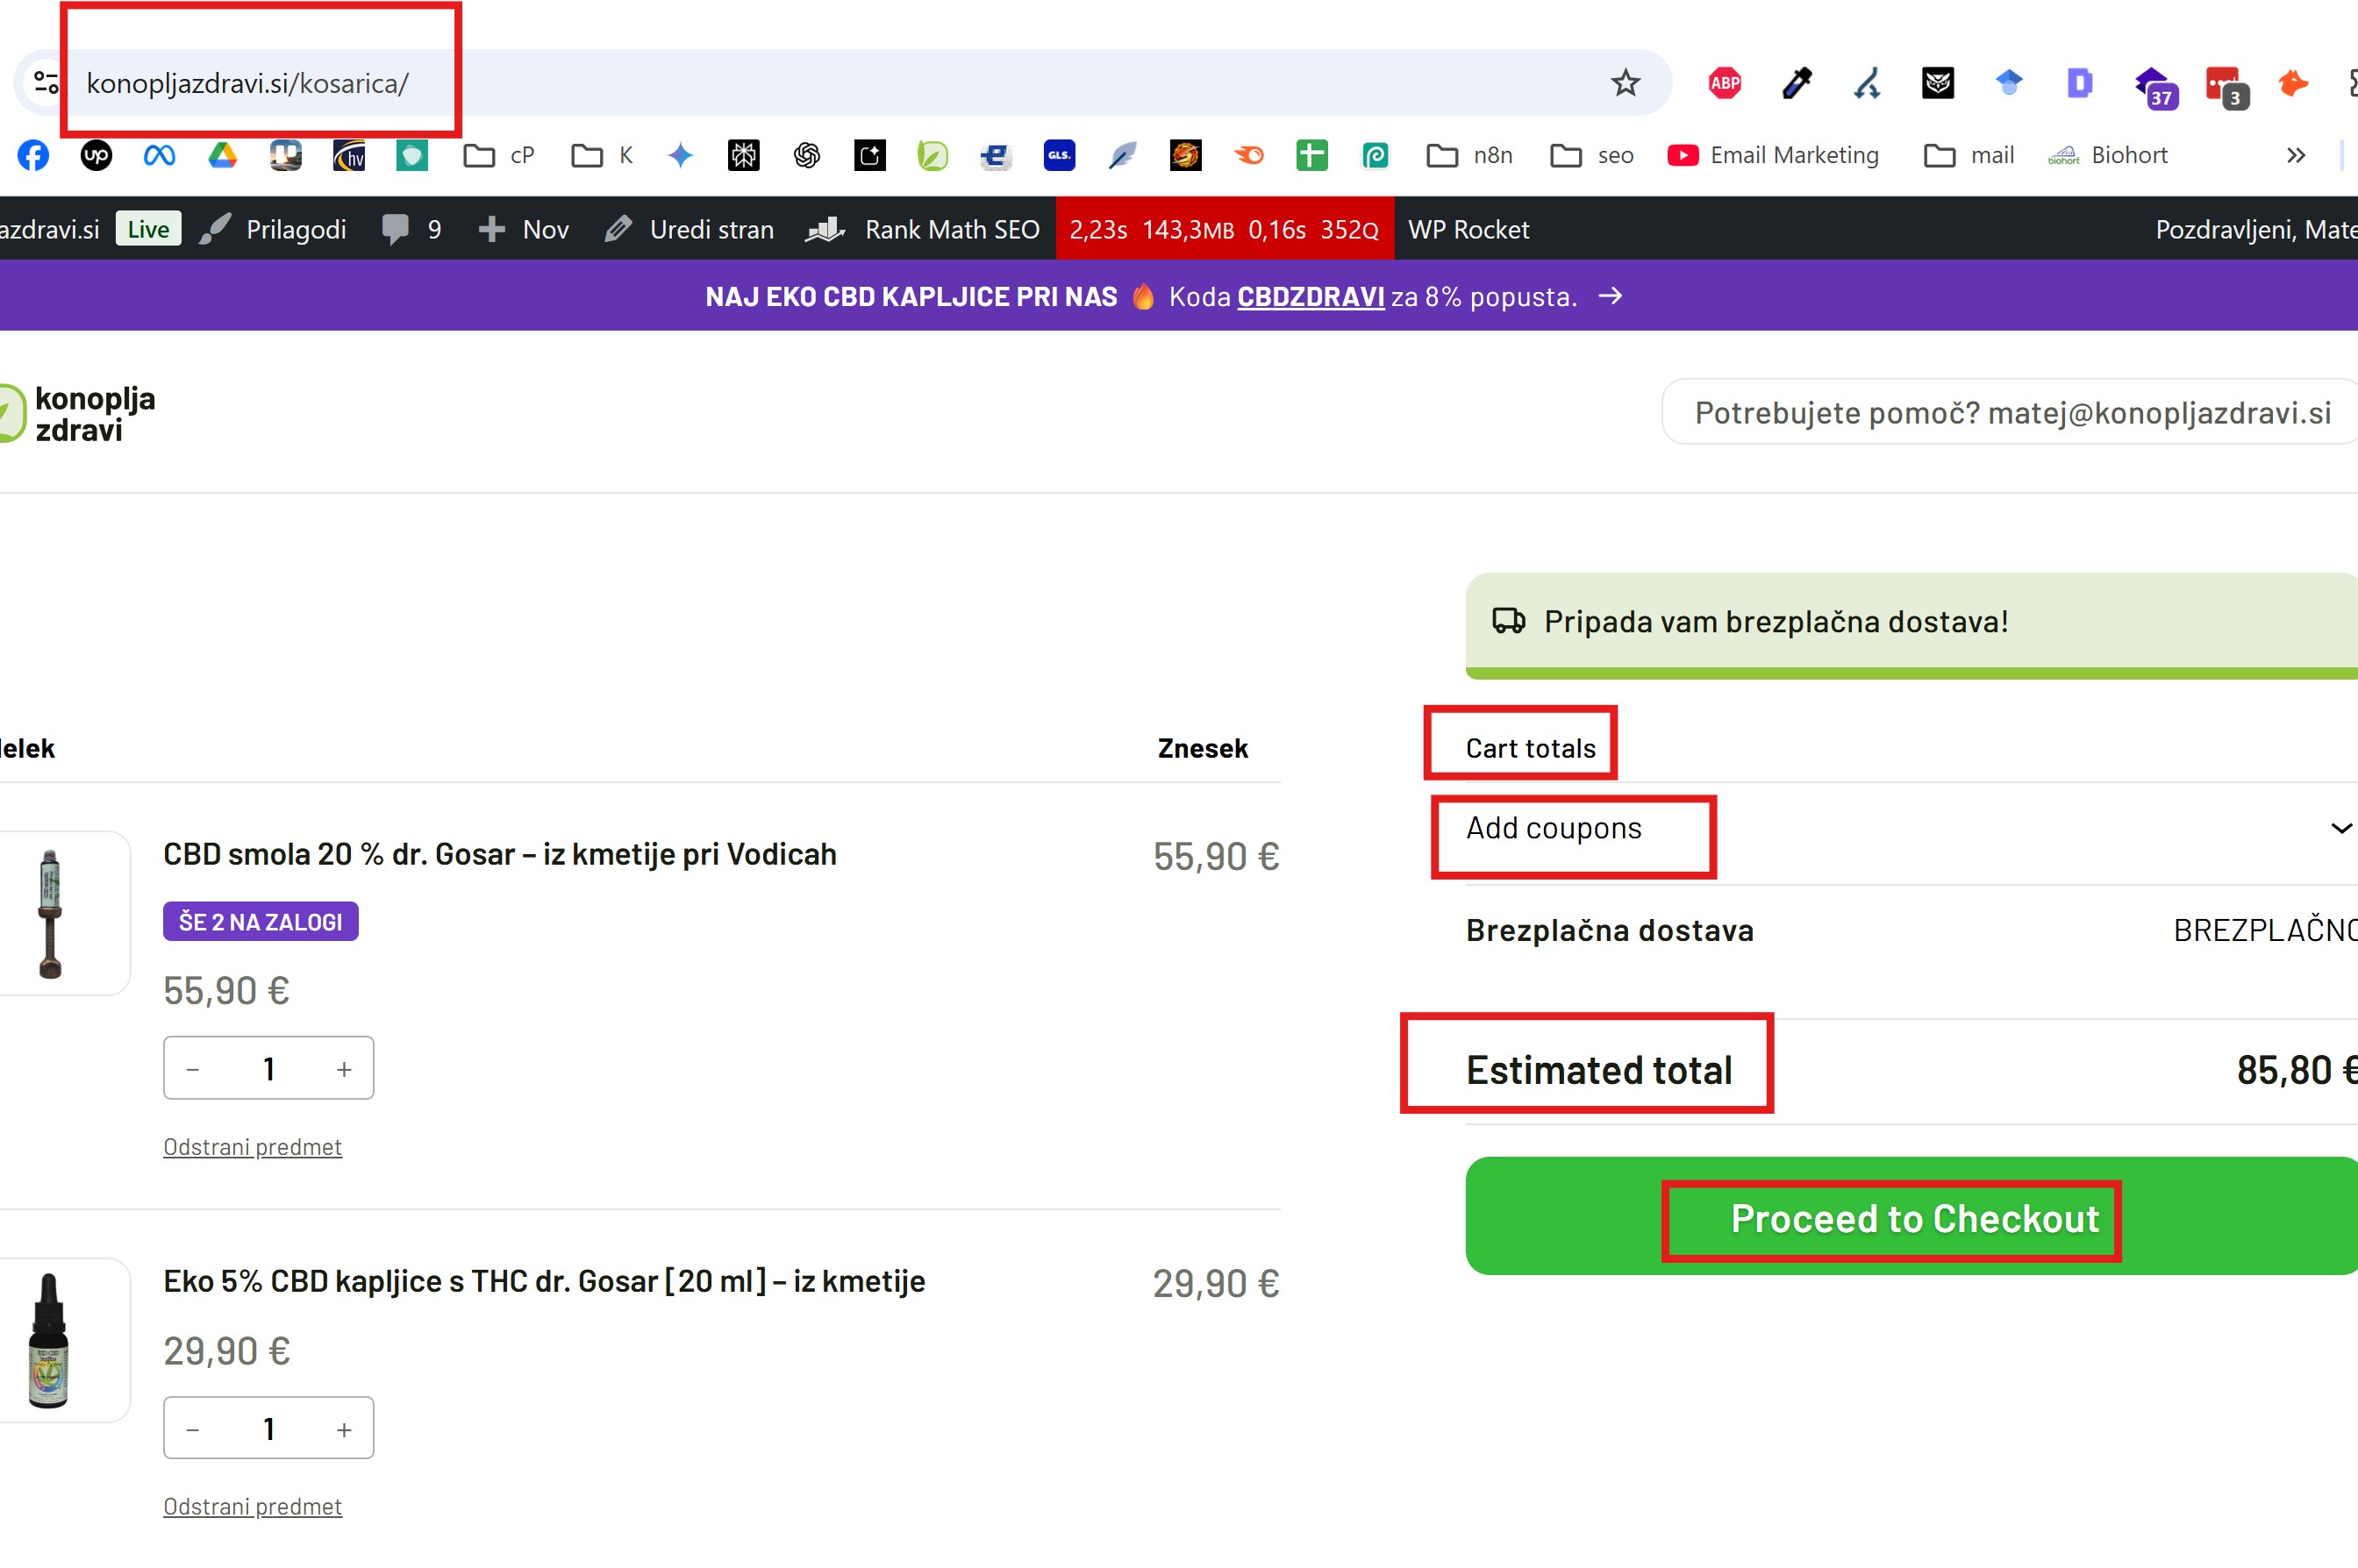Open comments count 9 in admin bar
2358x1568 pixels.
411,229
